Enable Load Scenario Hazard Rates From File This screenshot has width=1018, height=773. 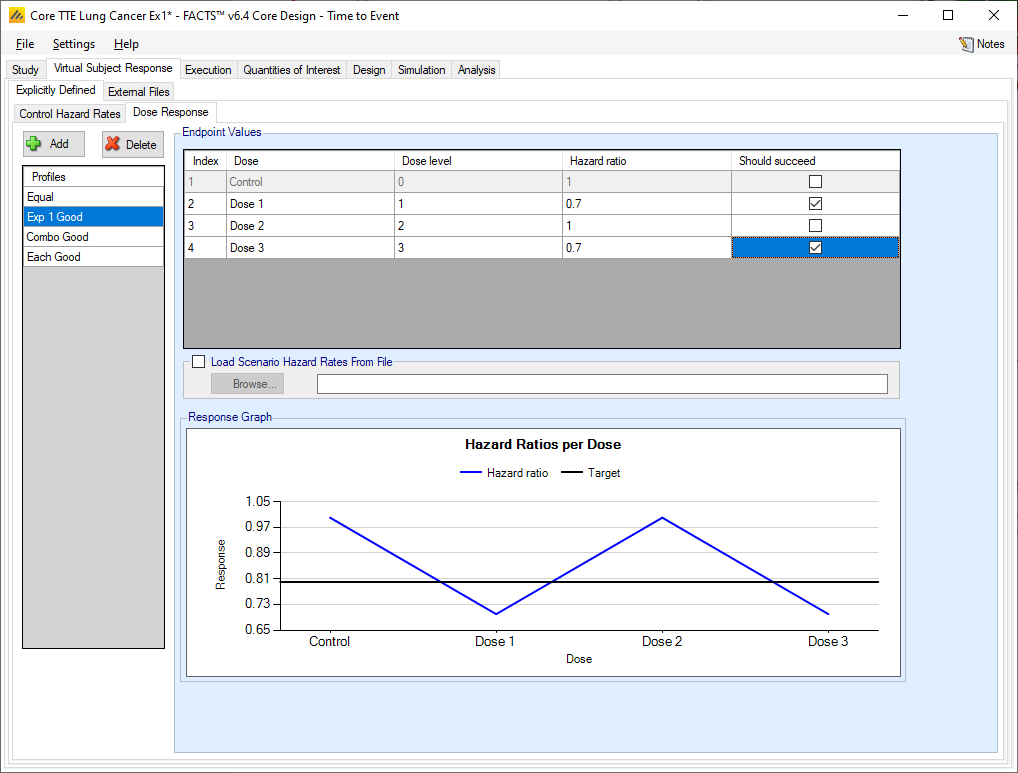(199, 362)
